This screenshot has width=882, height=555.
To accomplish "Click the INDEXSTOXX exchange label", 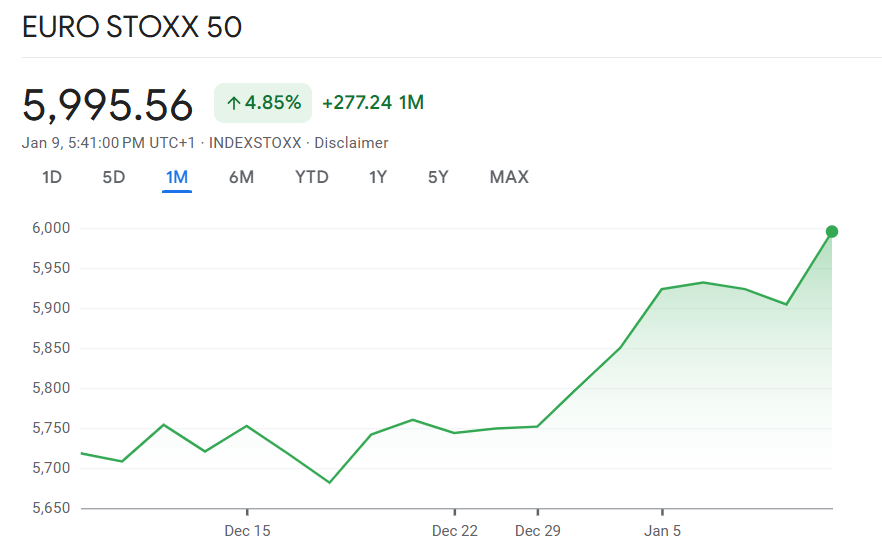I will (x=255, y=143).
